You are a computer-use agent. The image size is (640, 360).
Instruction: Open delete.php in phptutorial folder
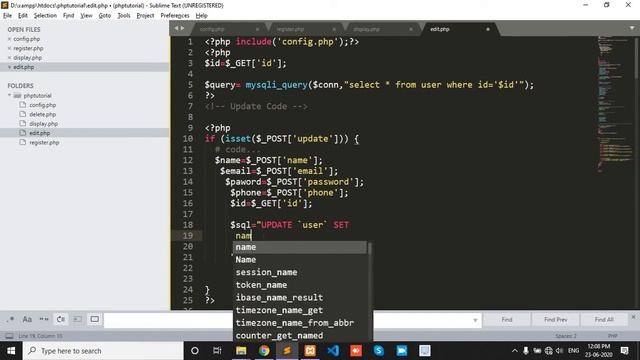coord(42,114)
